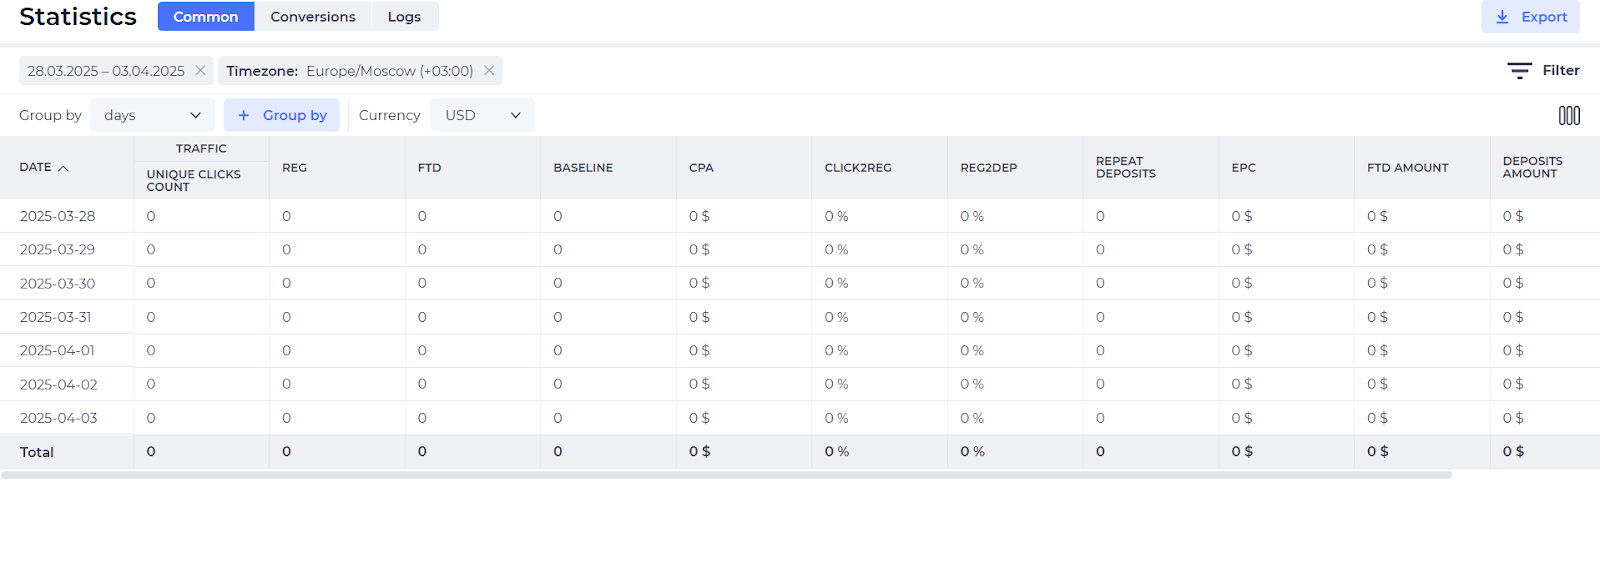This screenshot has height=563, width=1600.
Task: Select the 2025-04-01 row date
Action: click(57, 351)
